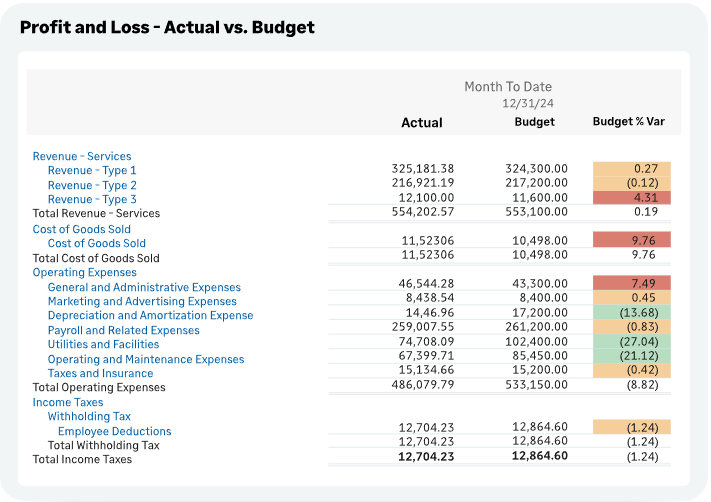The height and width of the screenshot is (502, 711).
Task: Click the Budget % Var column header
Action: (628, 122)
